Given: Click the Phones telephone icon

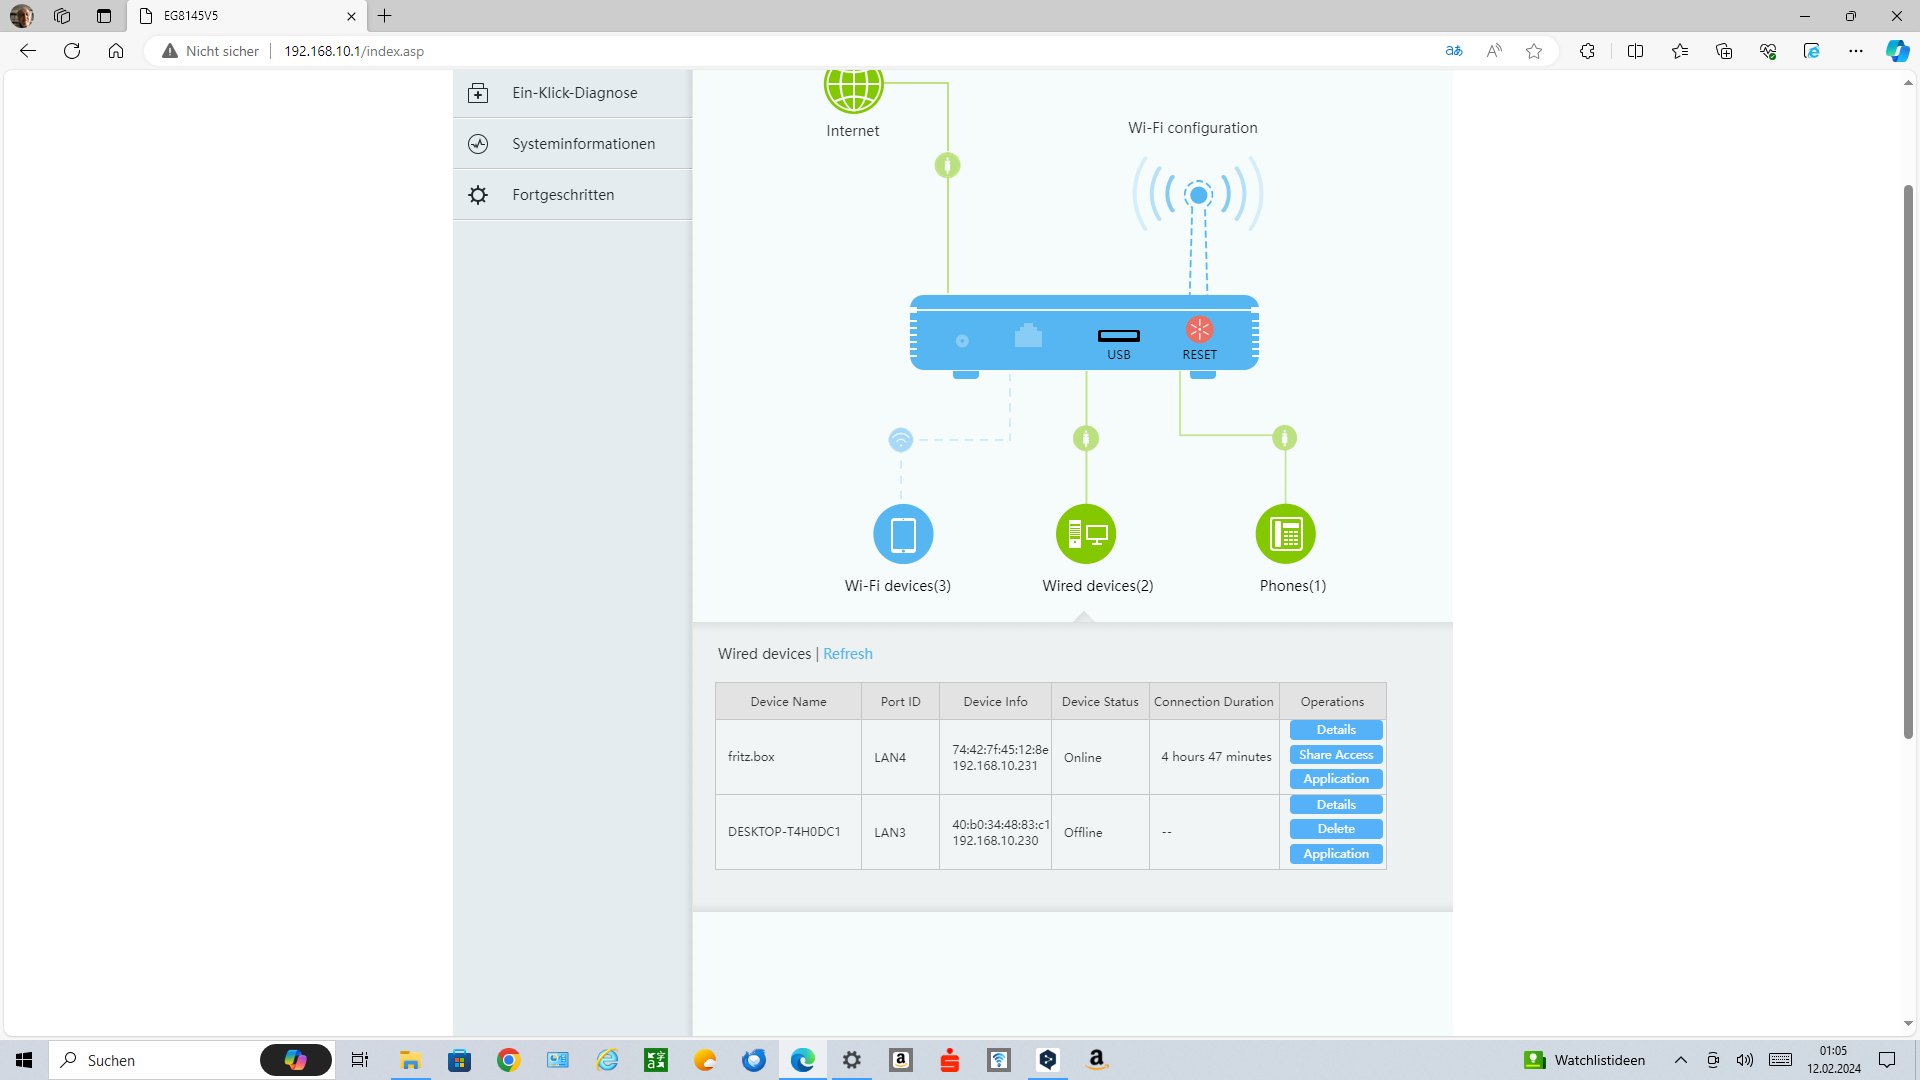Looking at the screenshot, I should pyautogui.click(x=1285, y=534).
